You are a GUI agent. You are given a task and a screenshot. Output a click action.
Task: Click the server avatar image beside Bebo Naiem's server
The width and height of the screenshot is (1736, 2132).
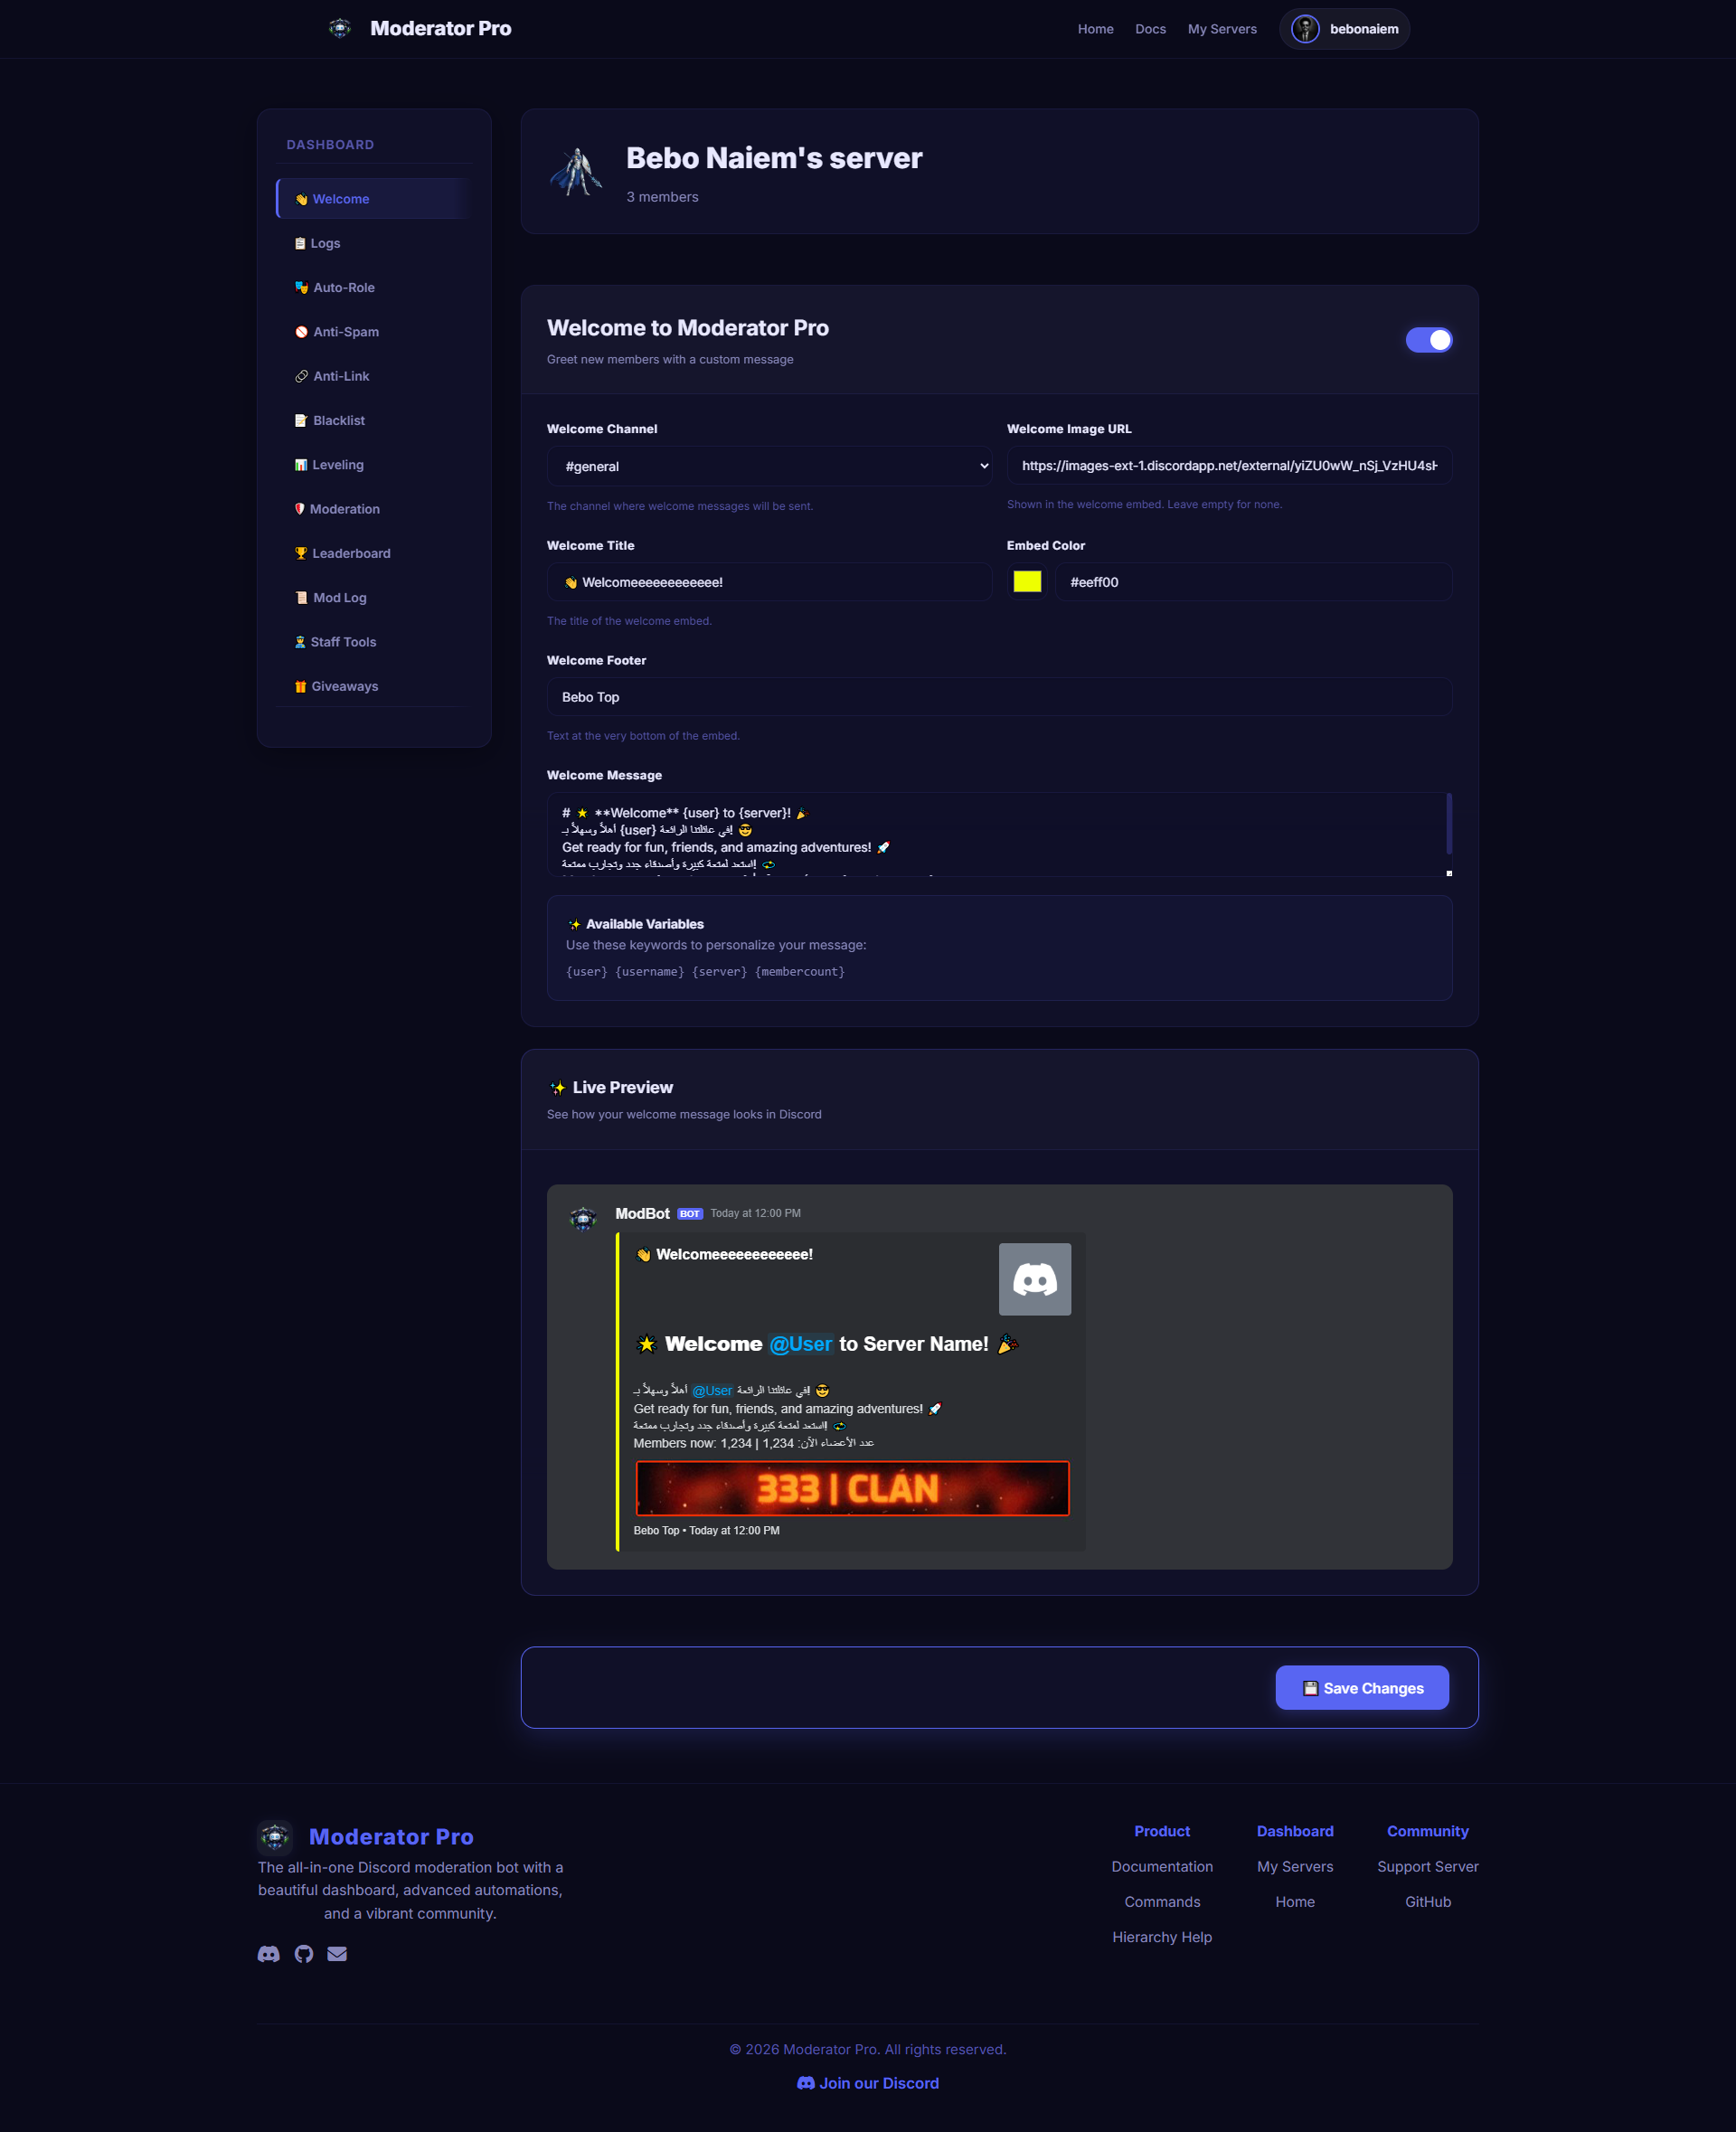click(576, 172)
